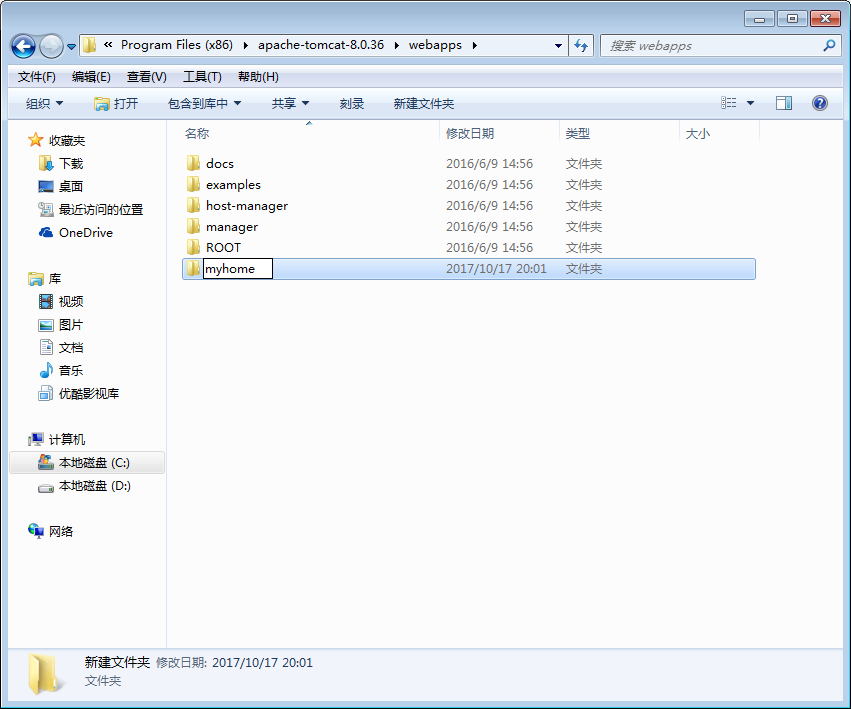Click the Forward navigation arrow
Image resolution: width=851 pixels, height=709 pixels.
(52, 46)
